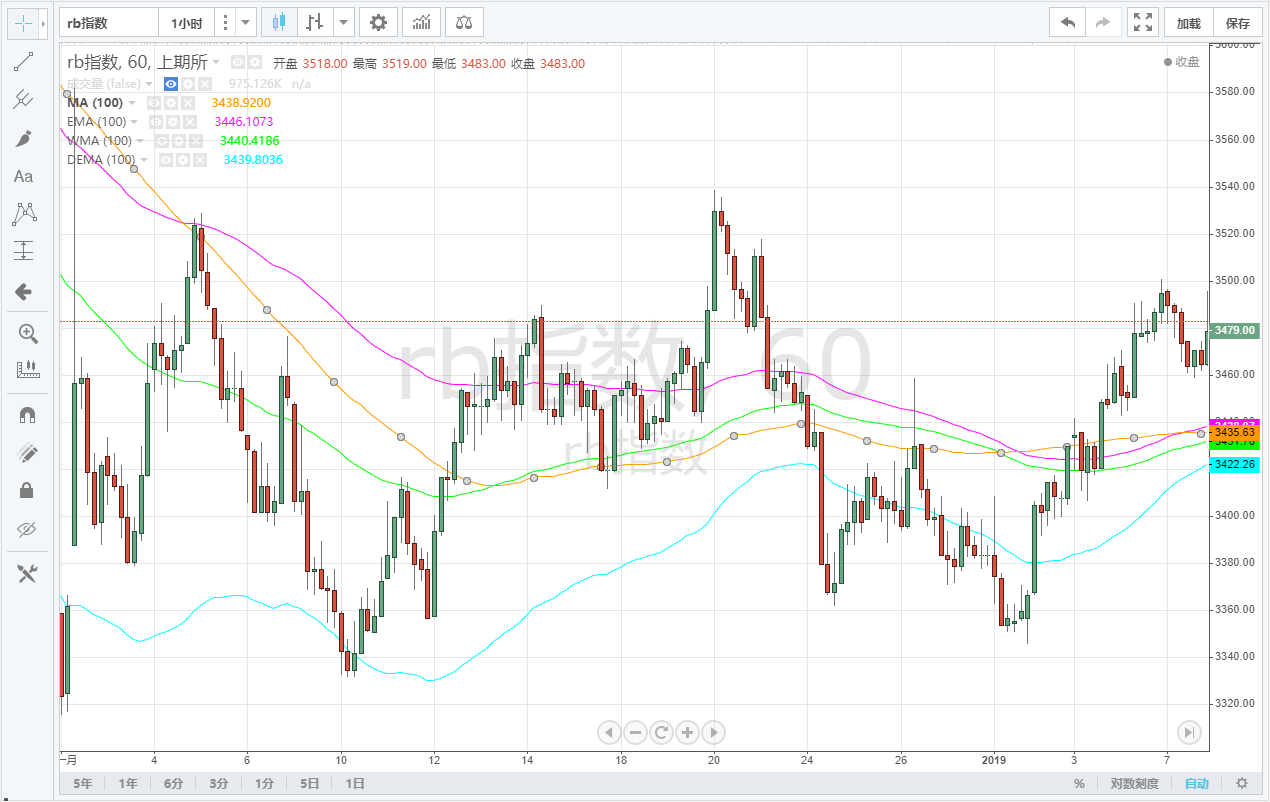
Task: Expand the WMA (100) legend dropdown
Action: (x=142, y=141)
